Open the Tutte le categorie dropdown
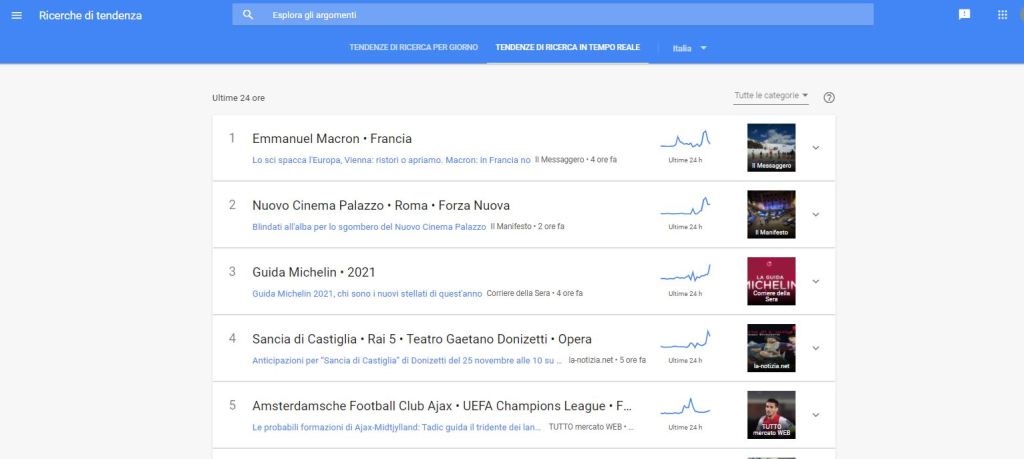The height and width of the screenshot is (459, 1024). (x=771, y=96)
